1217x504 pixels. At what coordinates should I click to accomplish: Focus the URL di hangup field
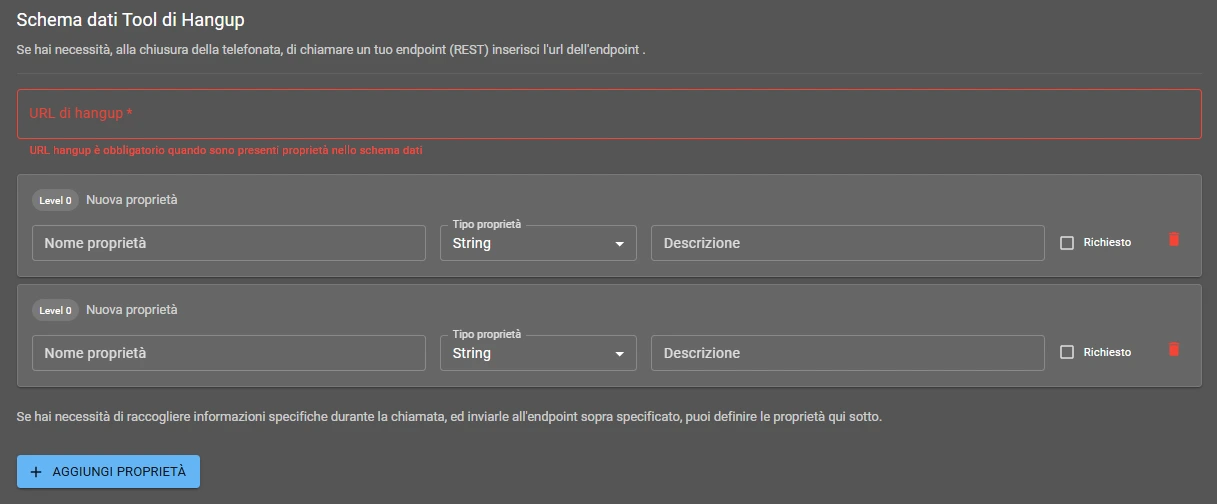608,114
